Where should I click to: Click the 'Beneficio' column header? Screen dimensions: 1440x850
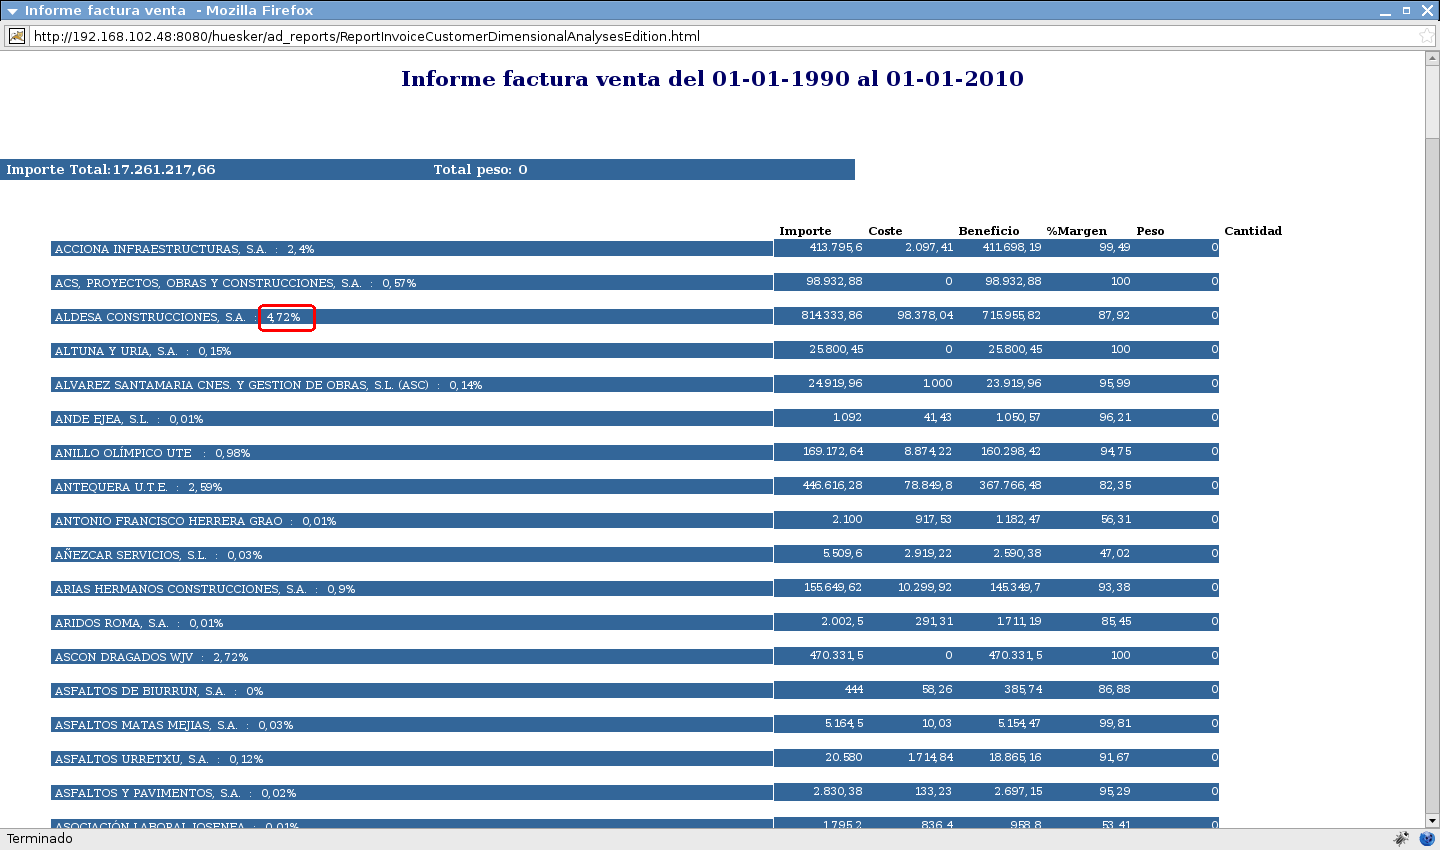point(988,231)
